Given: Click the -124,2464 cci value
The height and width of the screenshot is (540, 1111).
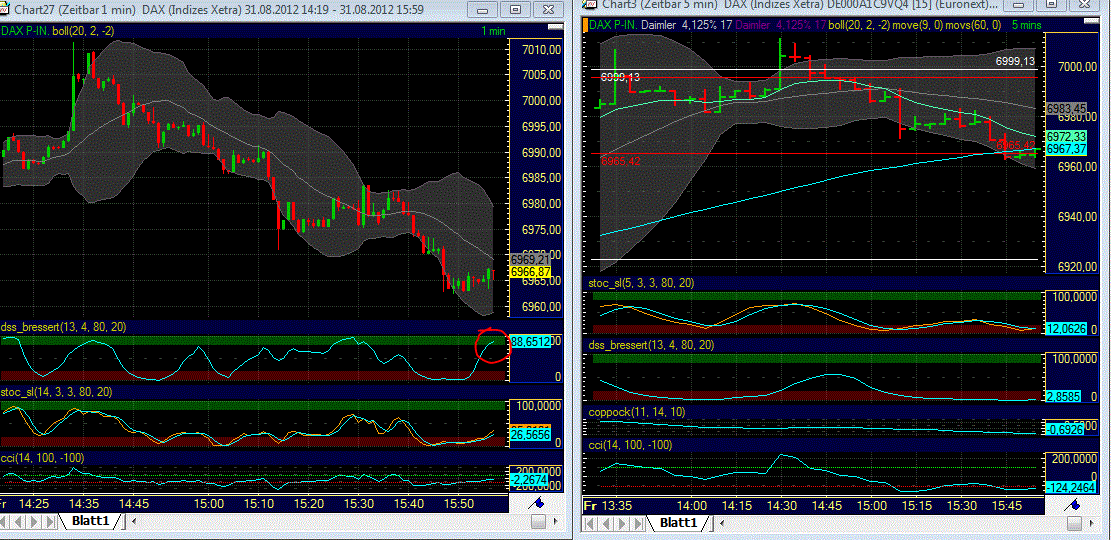Looking at the screenshot, I should click(x=1070, y=488).
